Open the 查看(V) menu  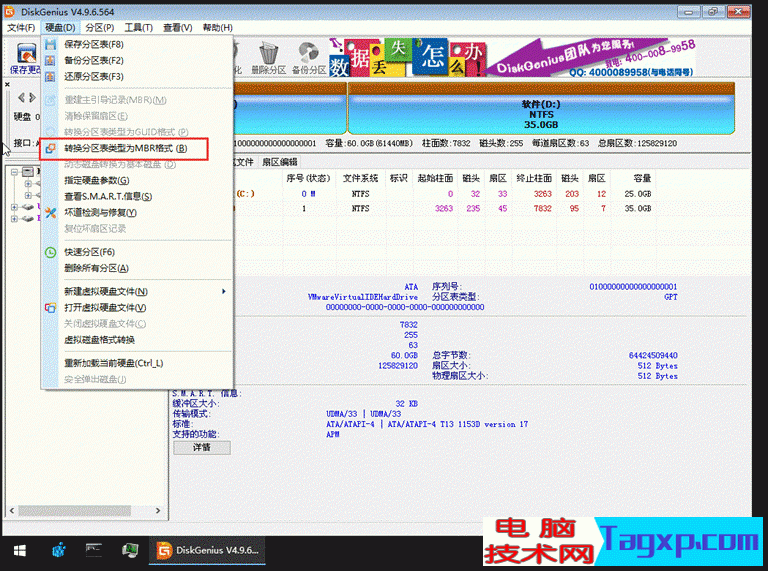tap(177, 28)
